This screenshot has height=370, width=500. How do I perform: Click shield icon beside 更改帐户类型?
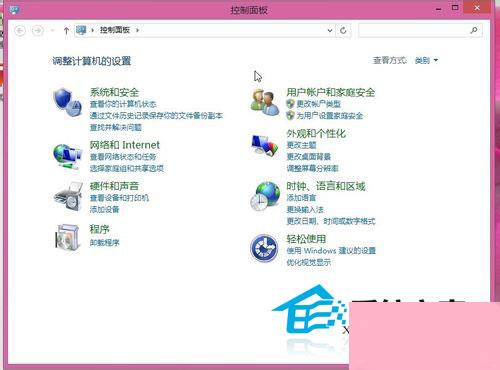290,104
